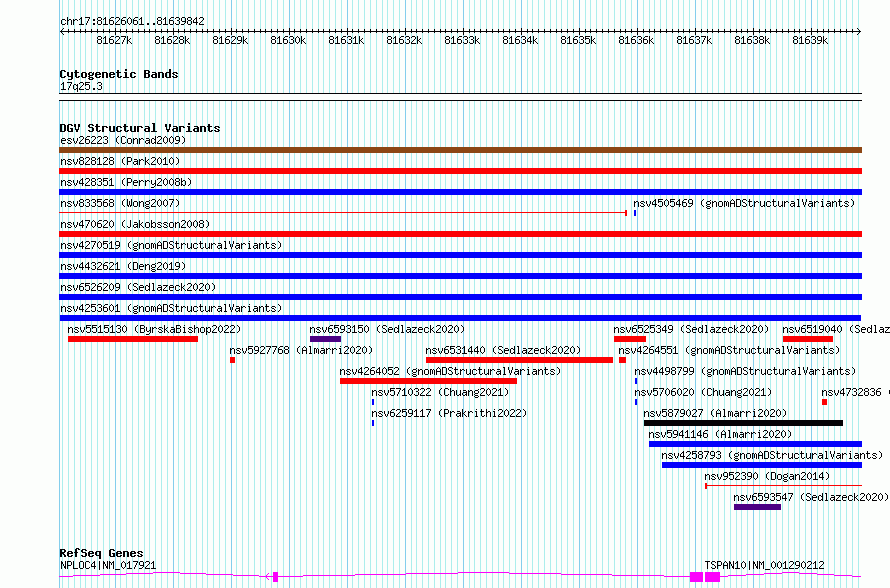Click the magenta NPLOC4 exon block
The width and height of the screenshot is (890, 588).
(275, 577)
